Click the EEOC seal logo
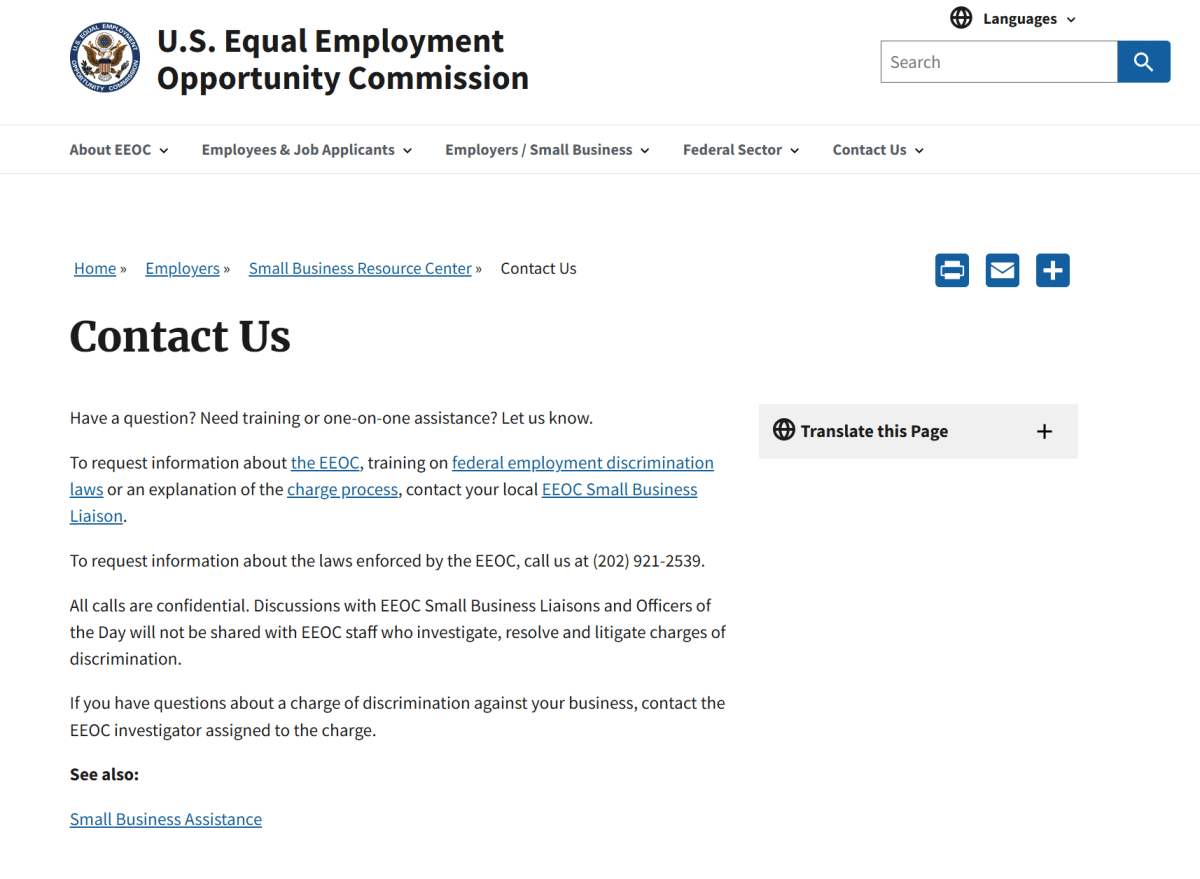This screenshot has width=1200, height=879. pyautogui.click(x=105, y=57)
